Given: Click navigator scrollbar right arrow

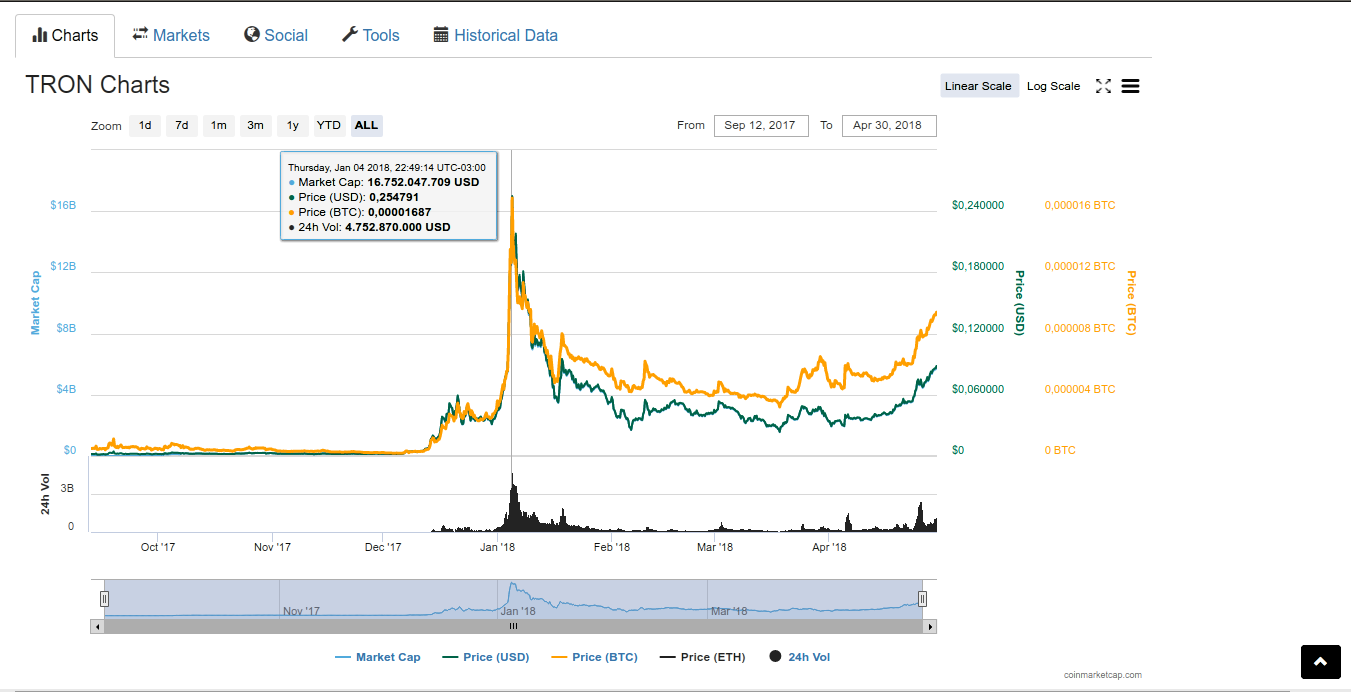Looking at the screenshot, I should point(930,626).
